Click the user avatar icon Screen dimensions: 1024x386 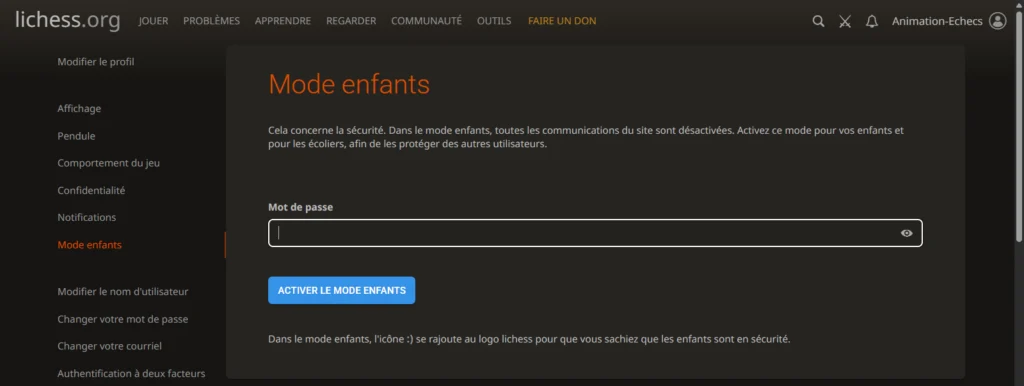998,21
